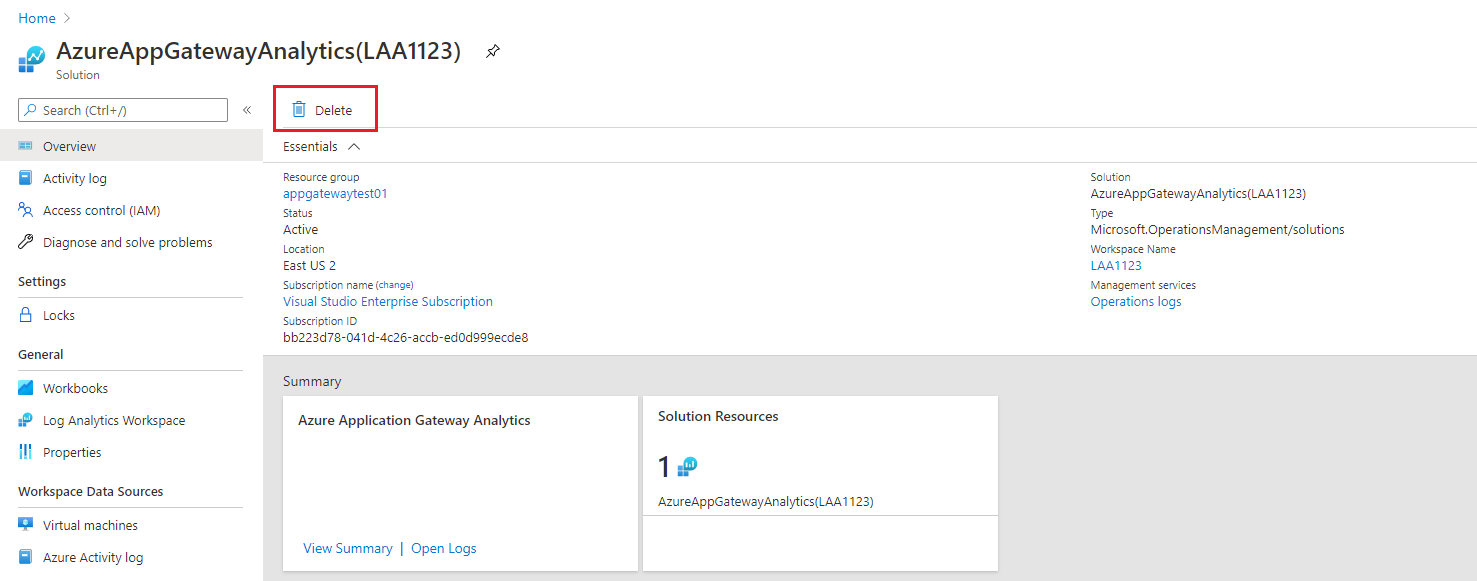Click the View Summary link
Viewport: 1477px width, 581px height.
[347, 548]
